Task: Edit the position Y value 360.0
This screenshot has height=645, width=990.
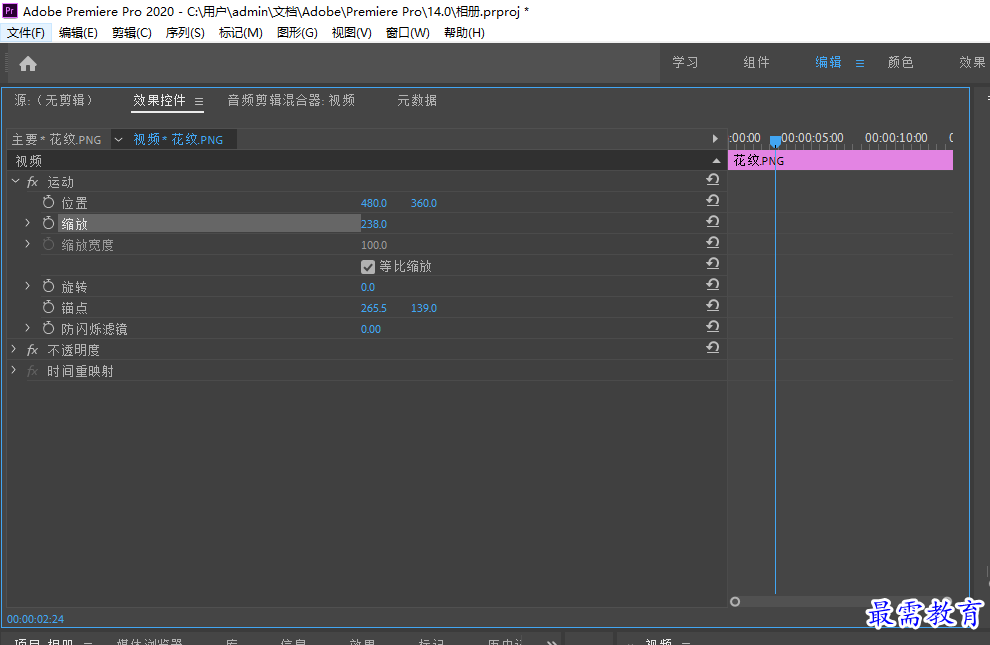Action: point(424,203)
